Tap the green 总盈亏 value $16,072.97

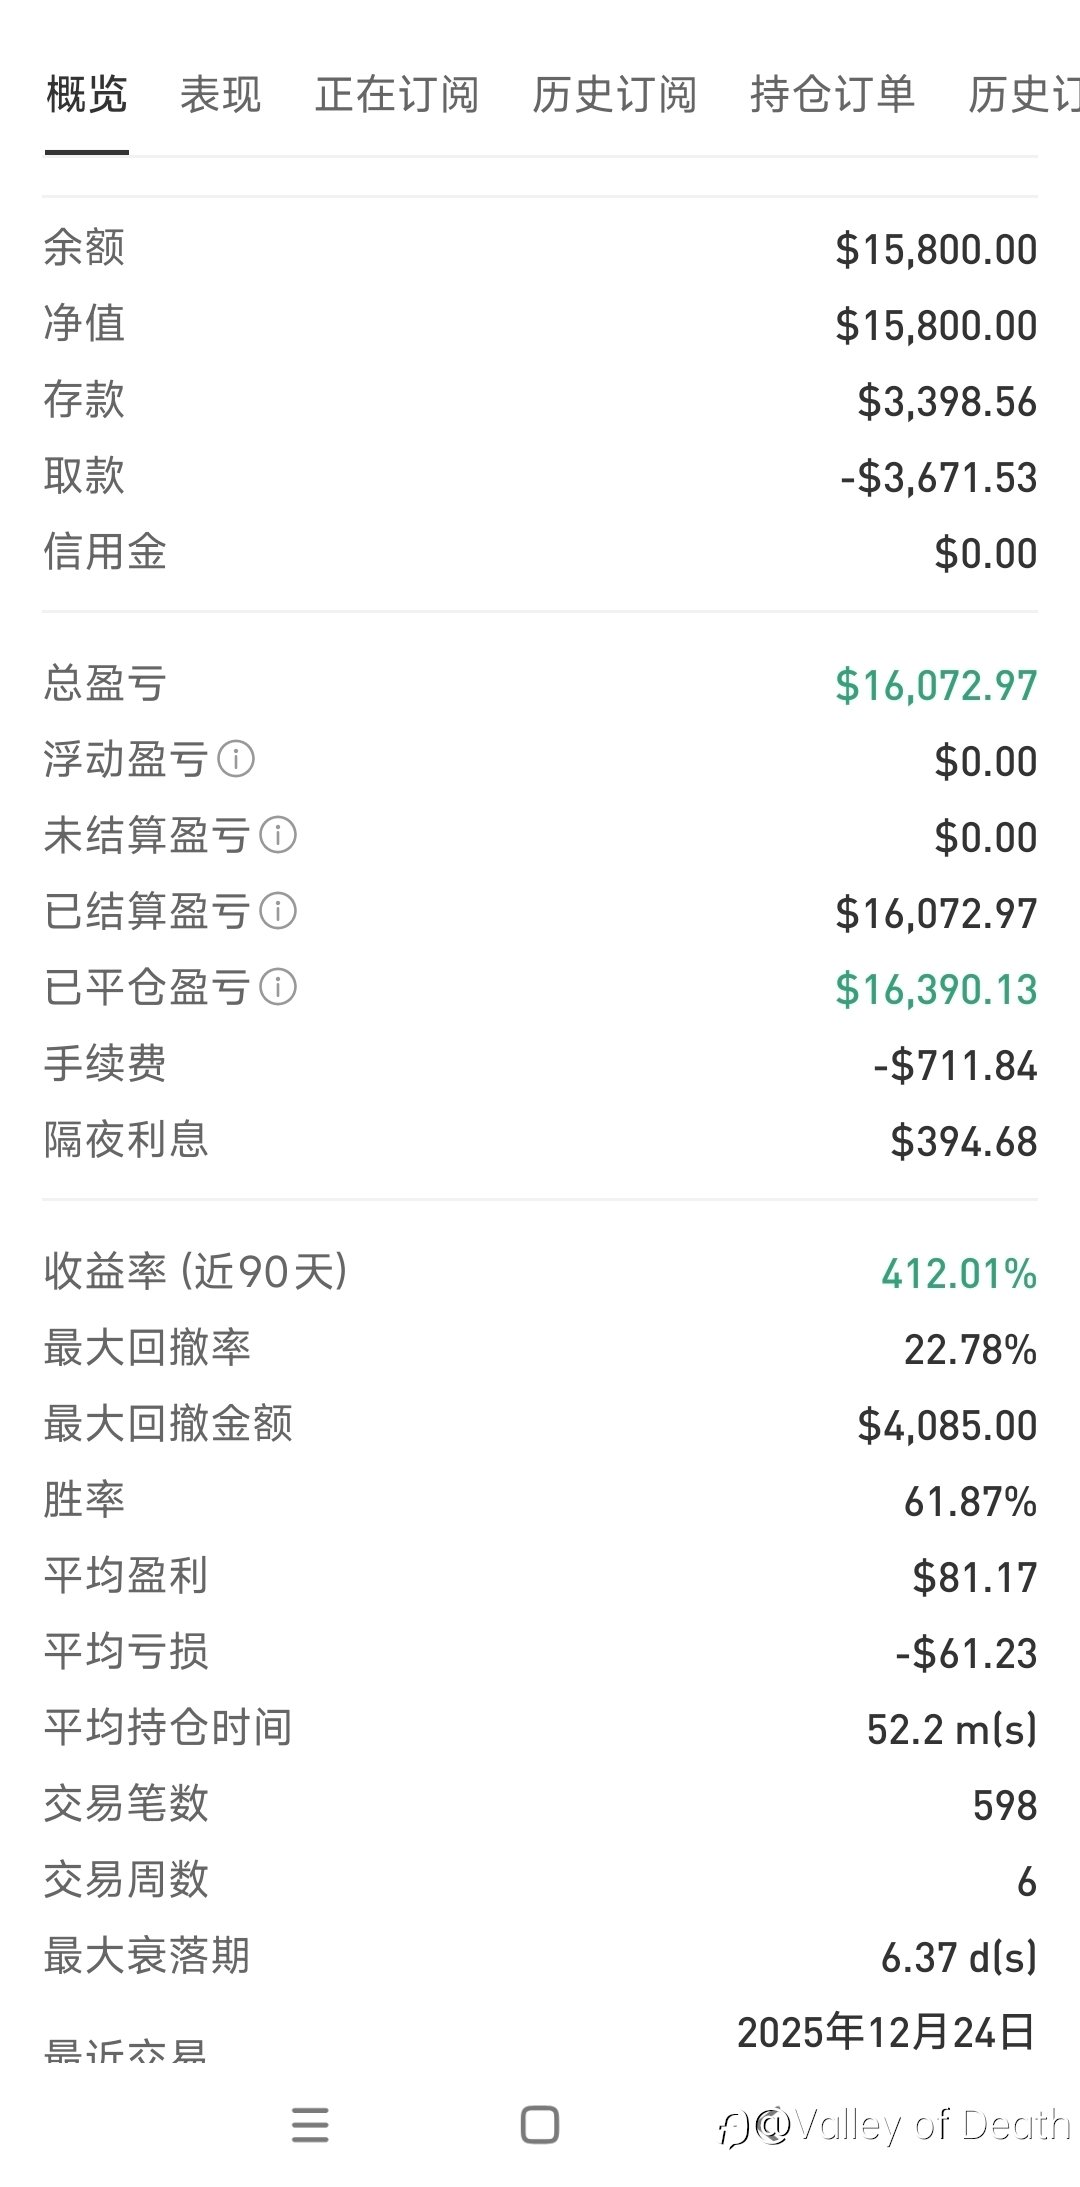[x=936, y=686]
